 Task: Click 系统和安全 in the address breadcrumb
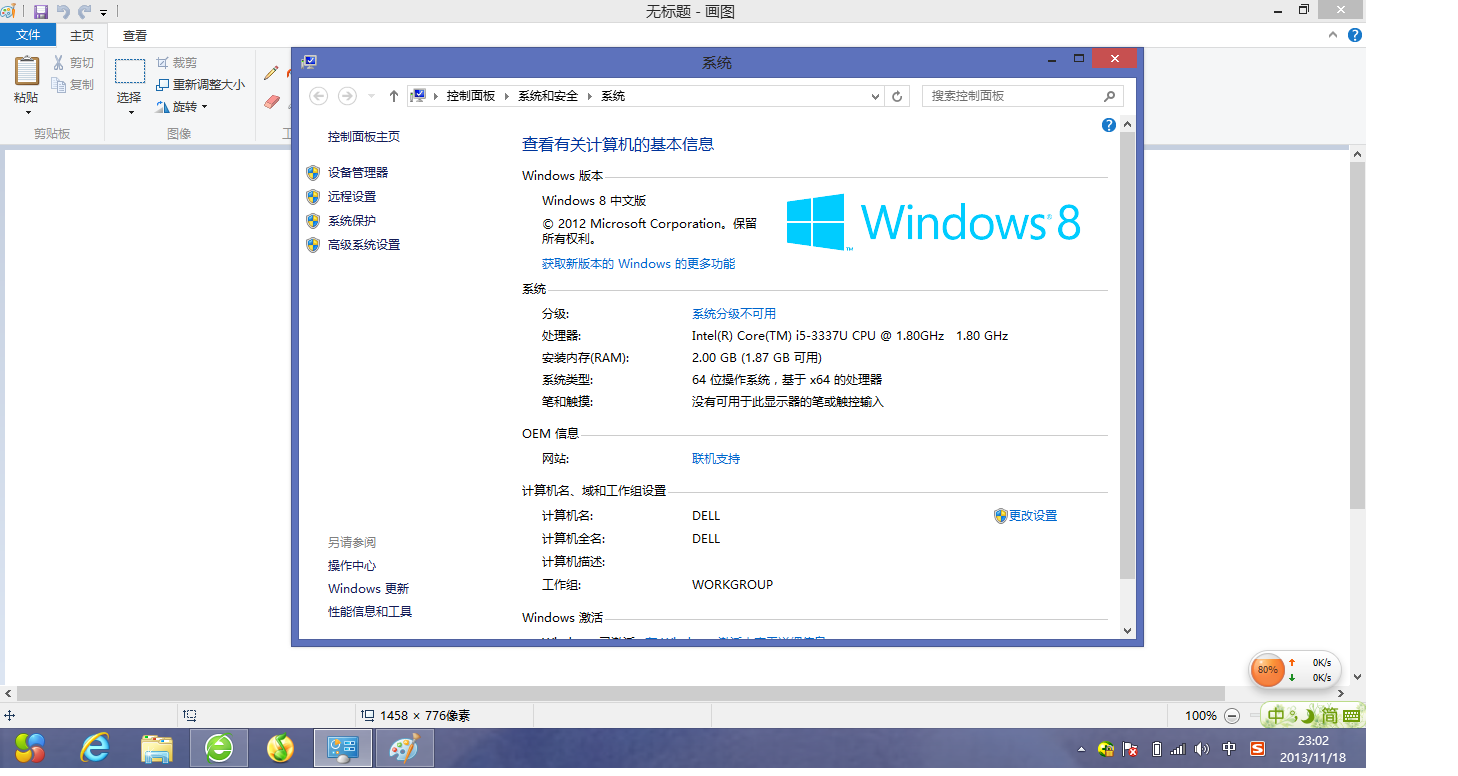click(548, 96)
